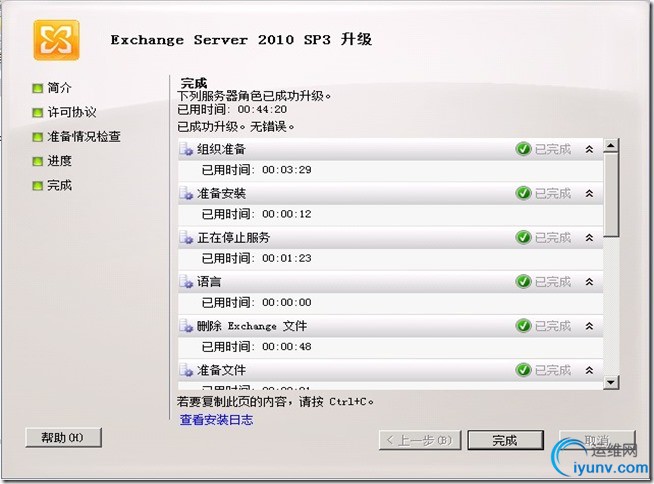Image resolution: width=654 pixels, height=484 pixels.
Task: Open the 查看安装日志 link
Action: pos(216,420)
